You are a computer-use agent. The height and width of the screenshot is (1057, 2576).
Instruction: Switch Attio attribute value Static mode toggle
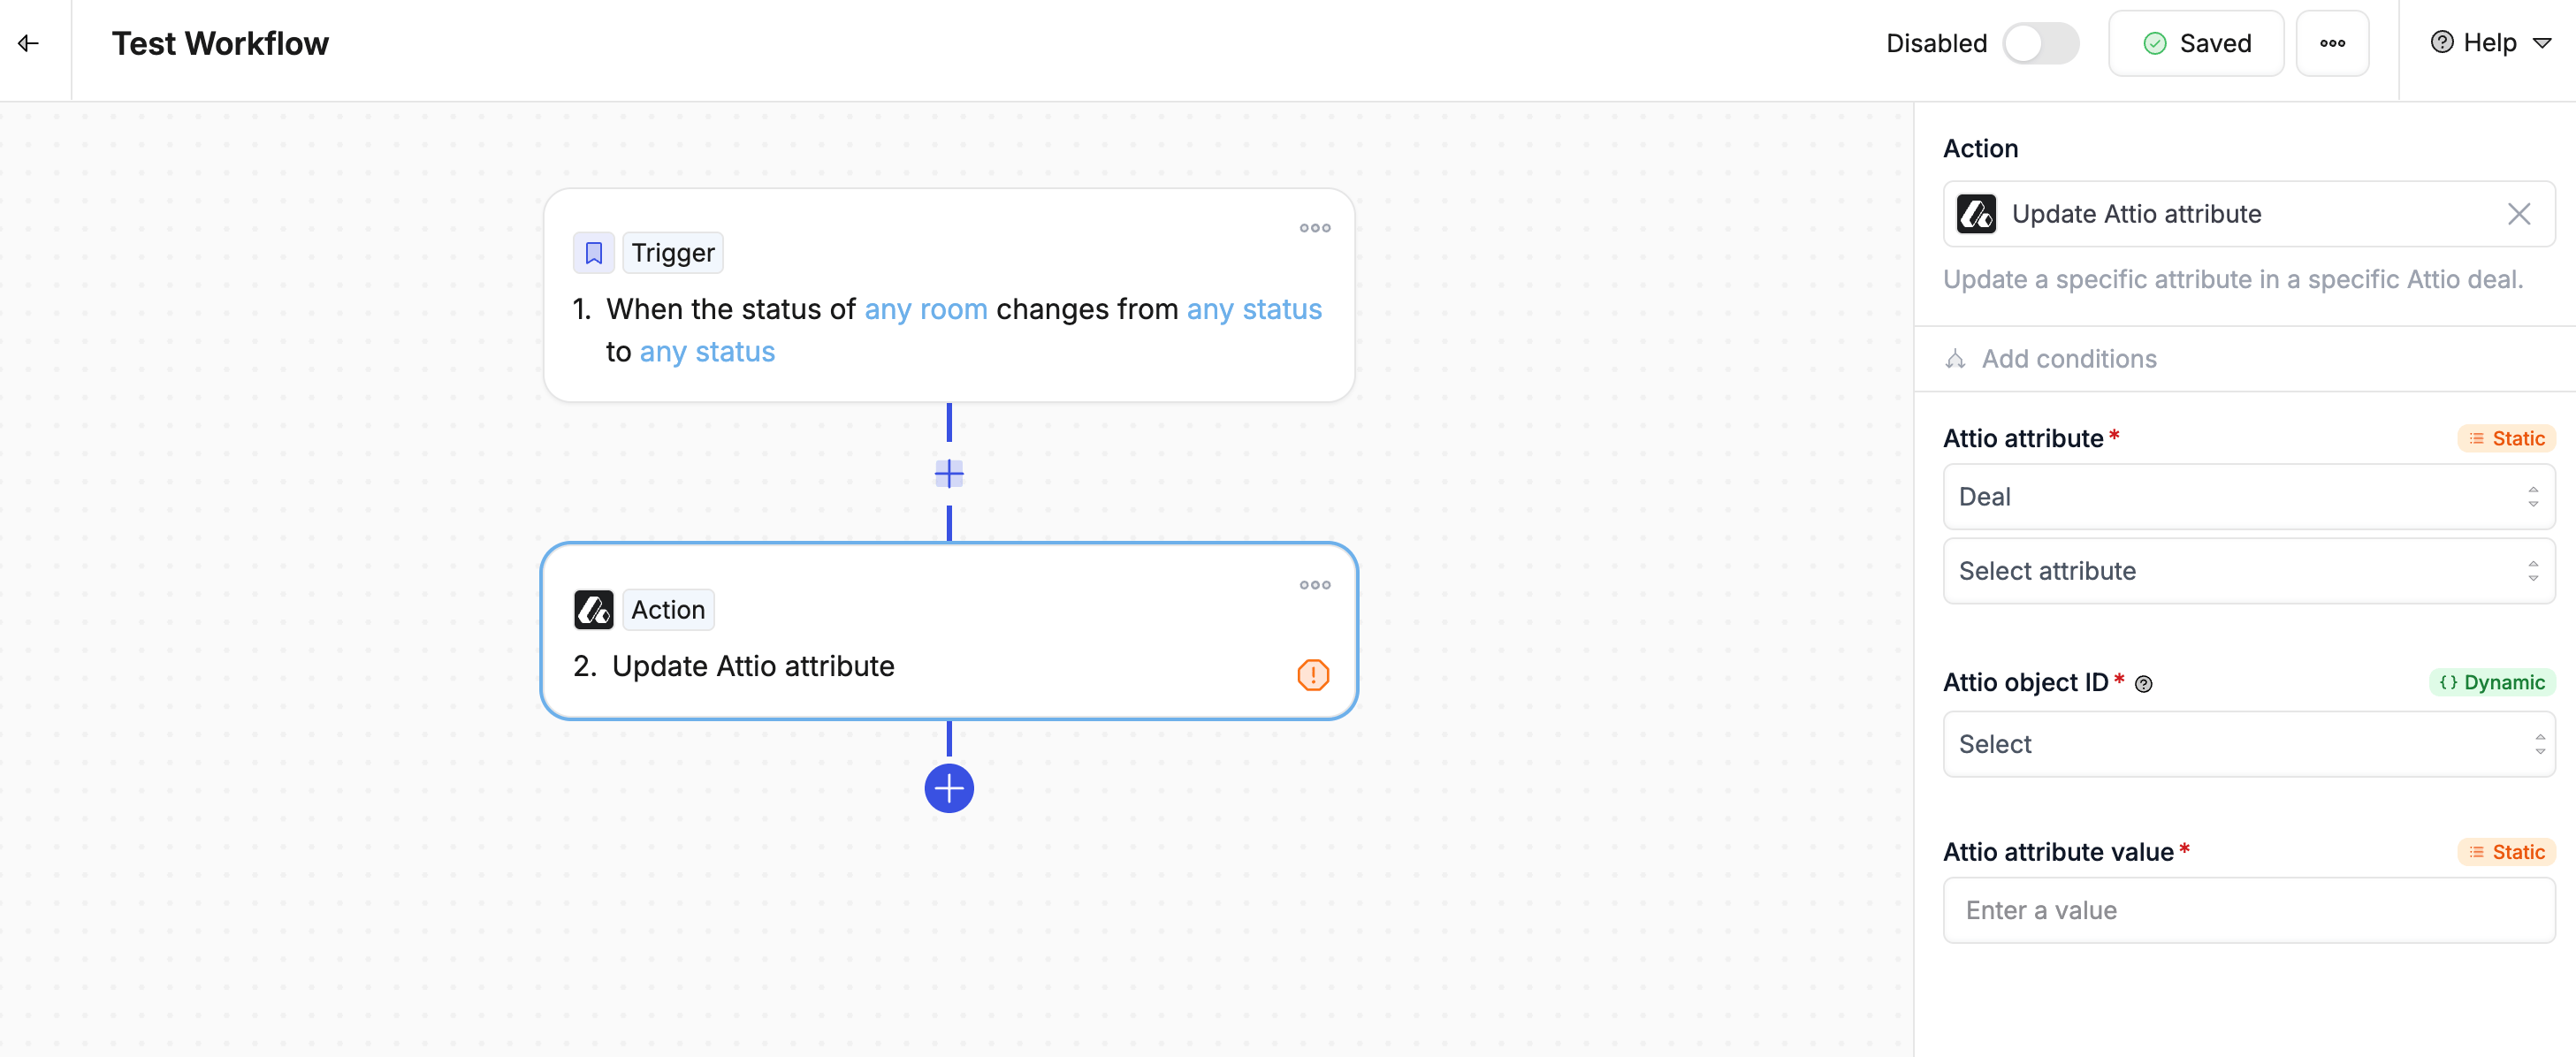click(x=2506, y=852)
